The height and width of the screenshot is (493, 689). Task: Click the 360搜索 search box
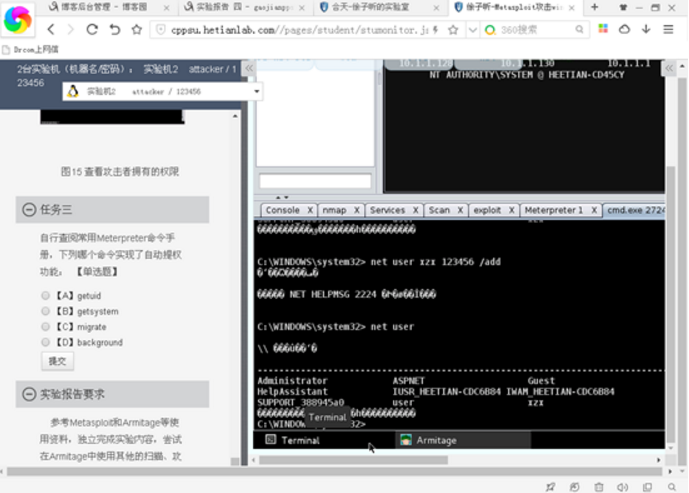536,30
